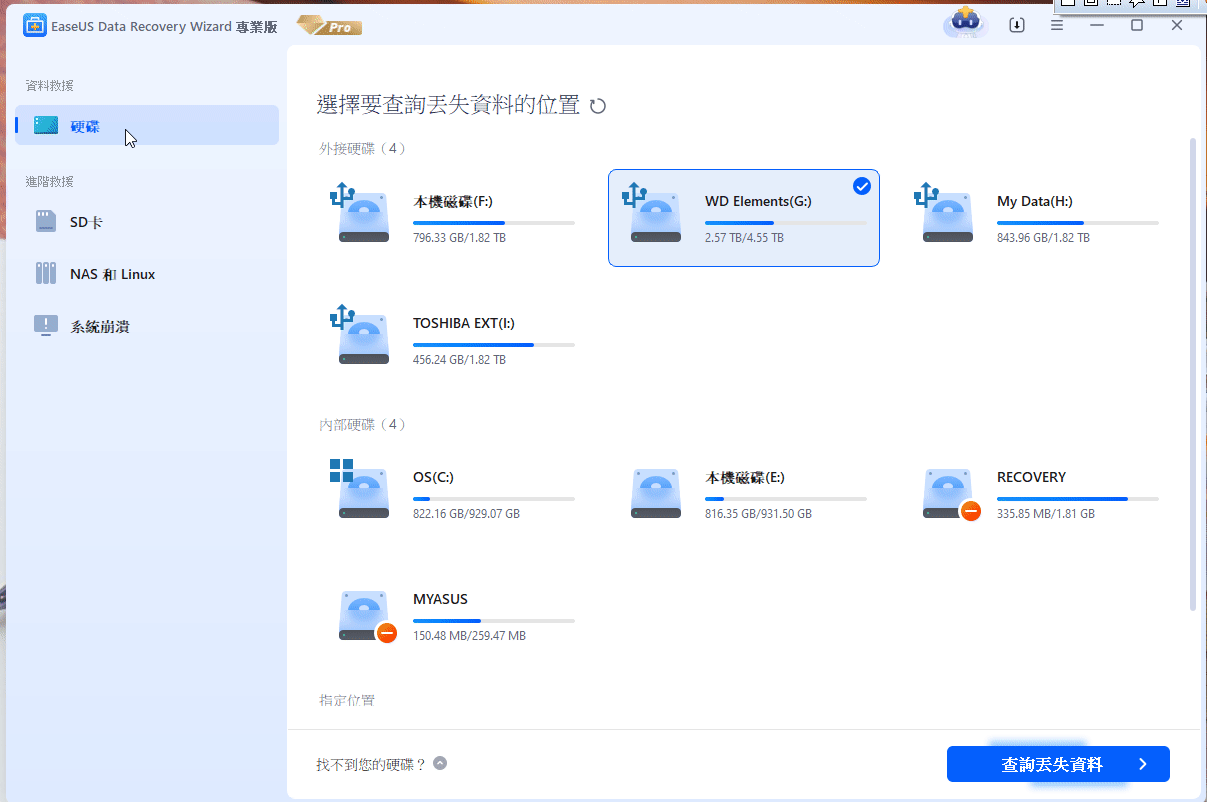Click the TOSHIBA EXT(I:) drive name
The image size is (1207, 802).
tap(464, 324)
